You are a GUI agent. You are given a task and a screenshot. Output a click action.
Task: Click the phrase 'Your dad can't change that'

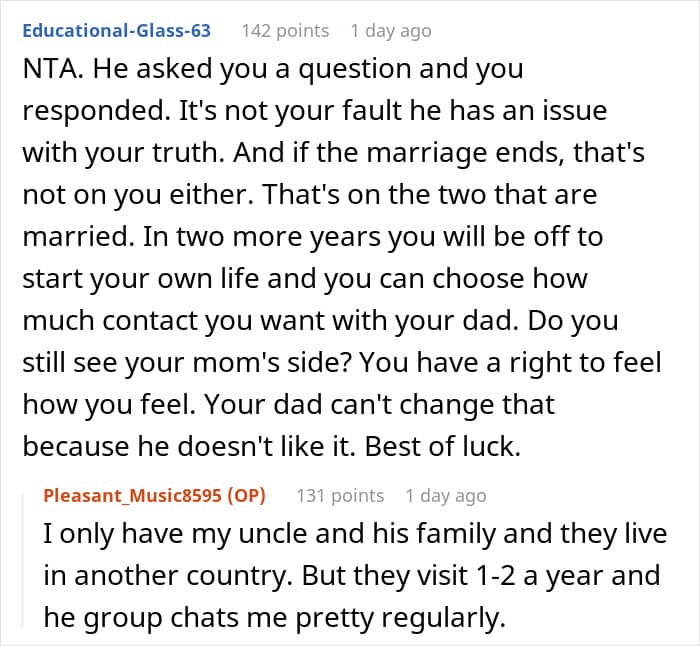pyautogui.click(x=380, y=404)
